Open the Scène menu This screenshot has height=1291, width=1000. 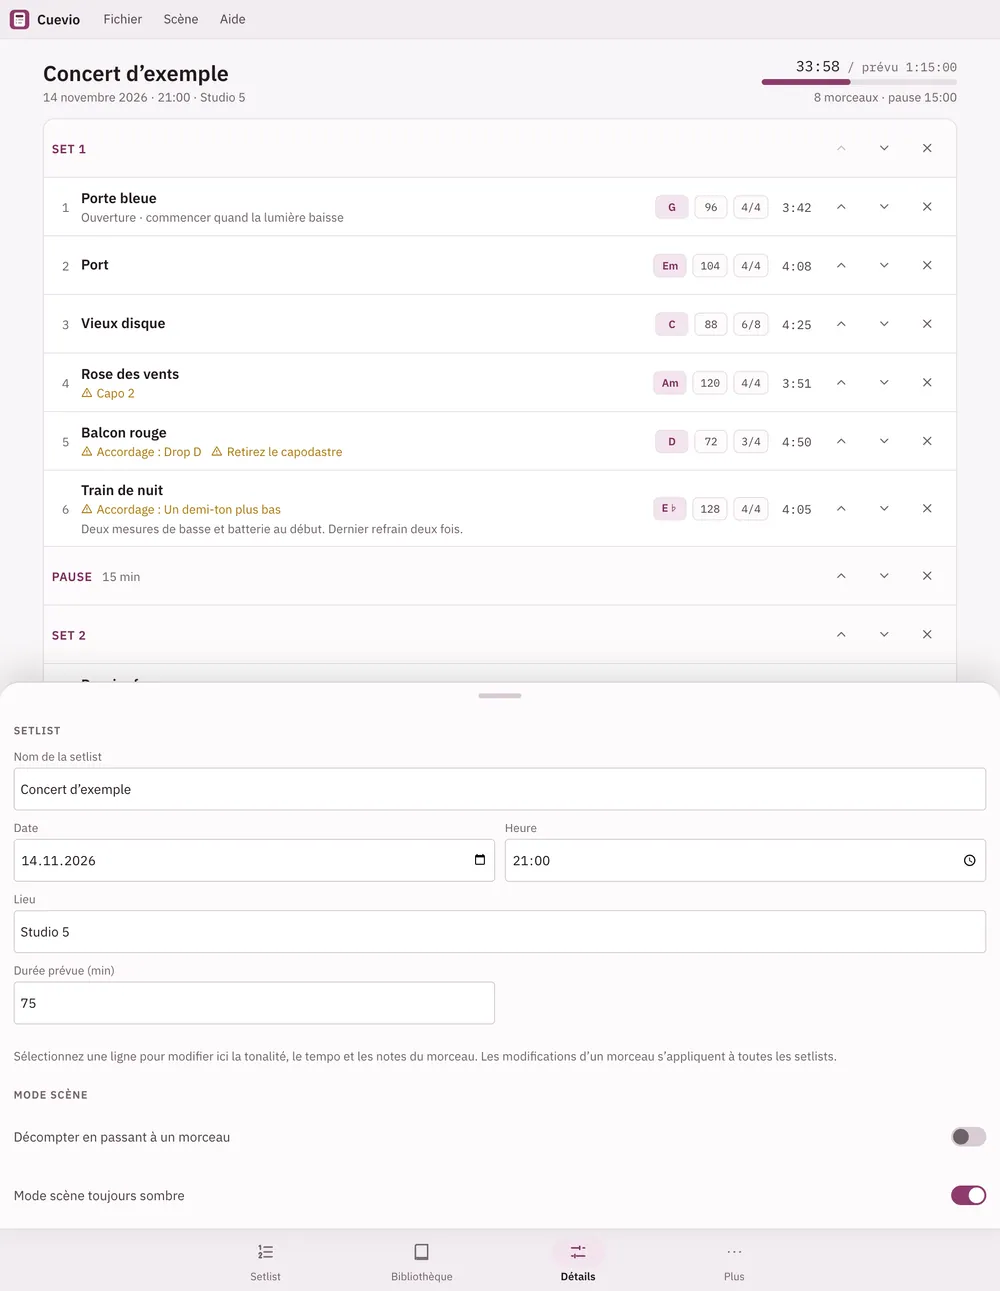pyautogui.click(x=181, y=19)
